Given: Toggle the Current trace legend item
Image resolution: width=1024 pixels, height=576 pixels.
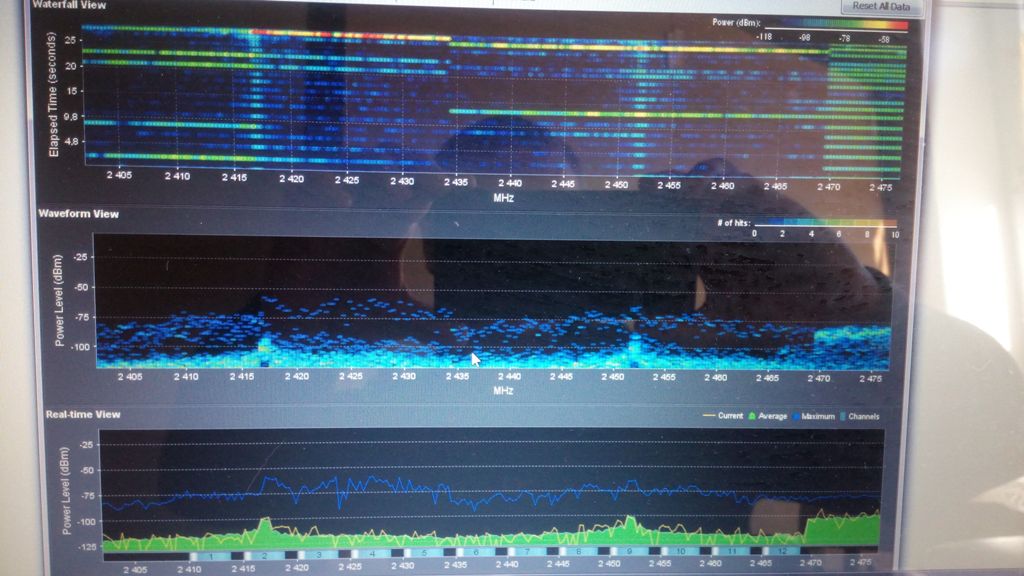Looking at the screenshot, I should 723,416.
